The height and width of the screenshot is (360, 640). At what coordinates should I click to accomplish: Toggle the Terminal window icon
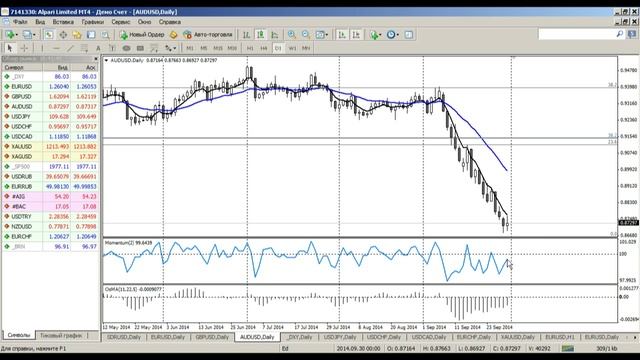tap(91, 35)
